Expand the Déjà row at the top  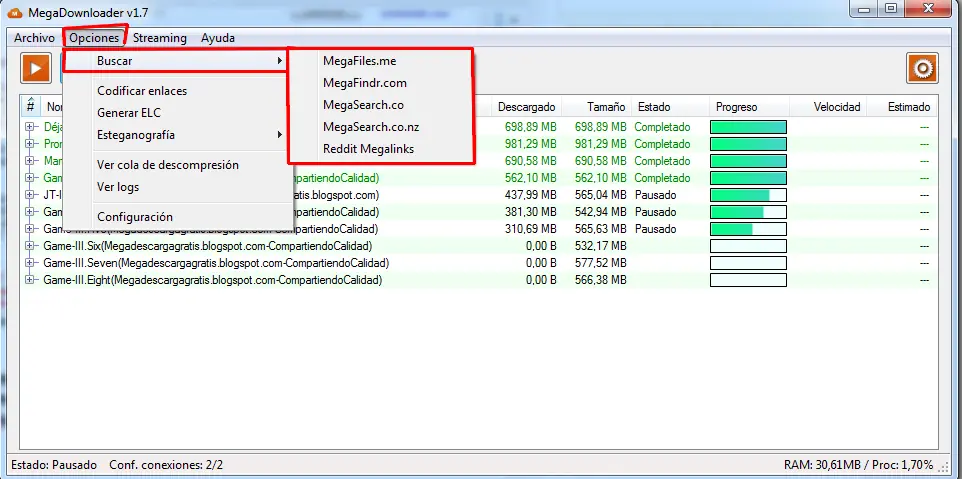[x=29, y=127]
